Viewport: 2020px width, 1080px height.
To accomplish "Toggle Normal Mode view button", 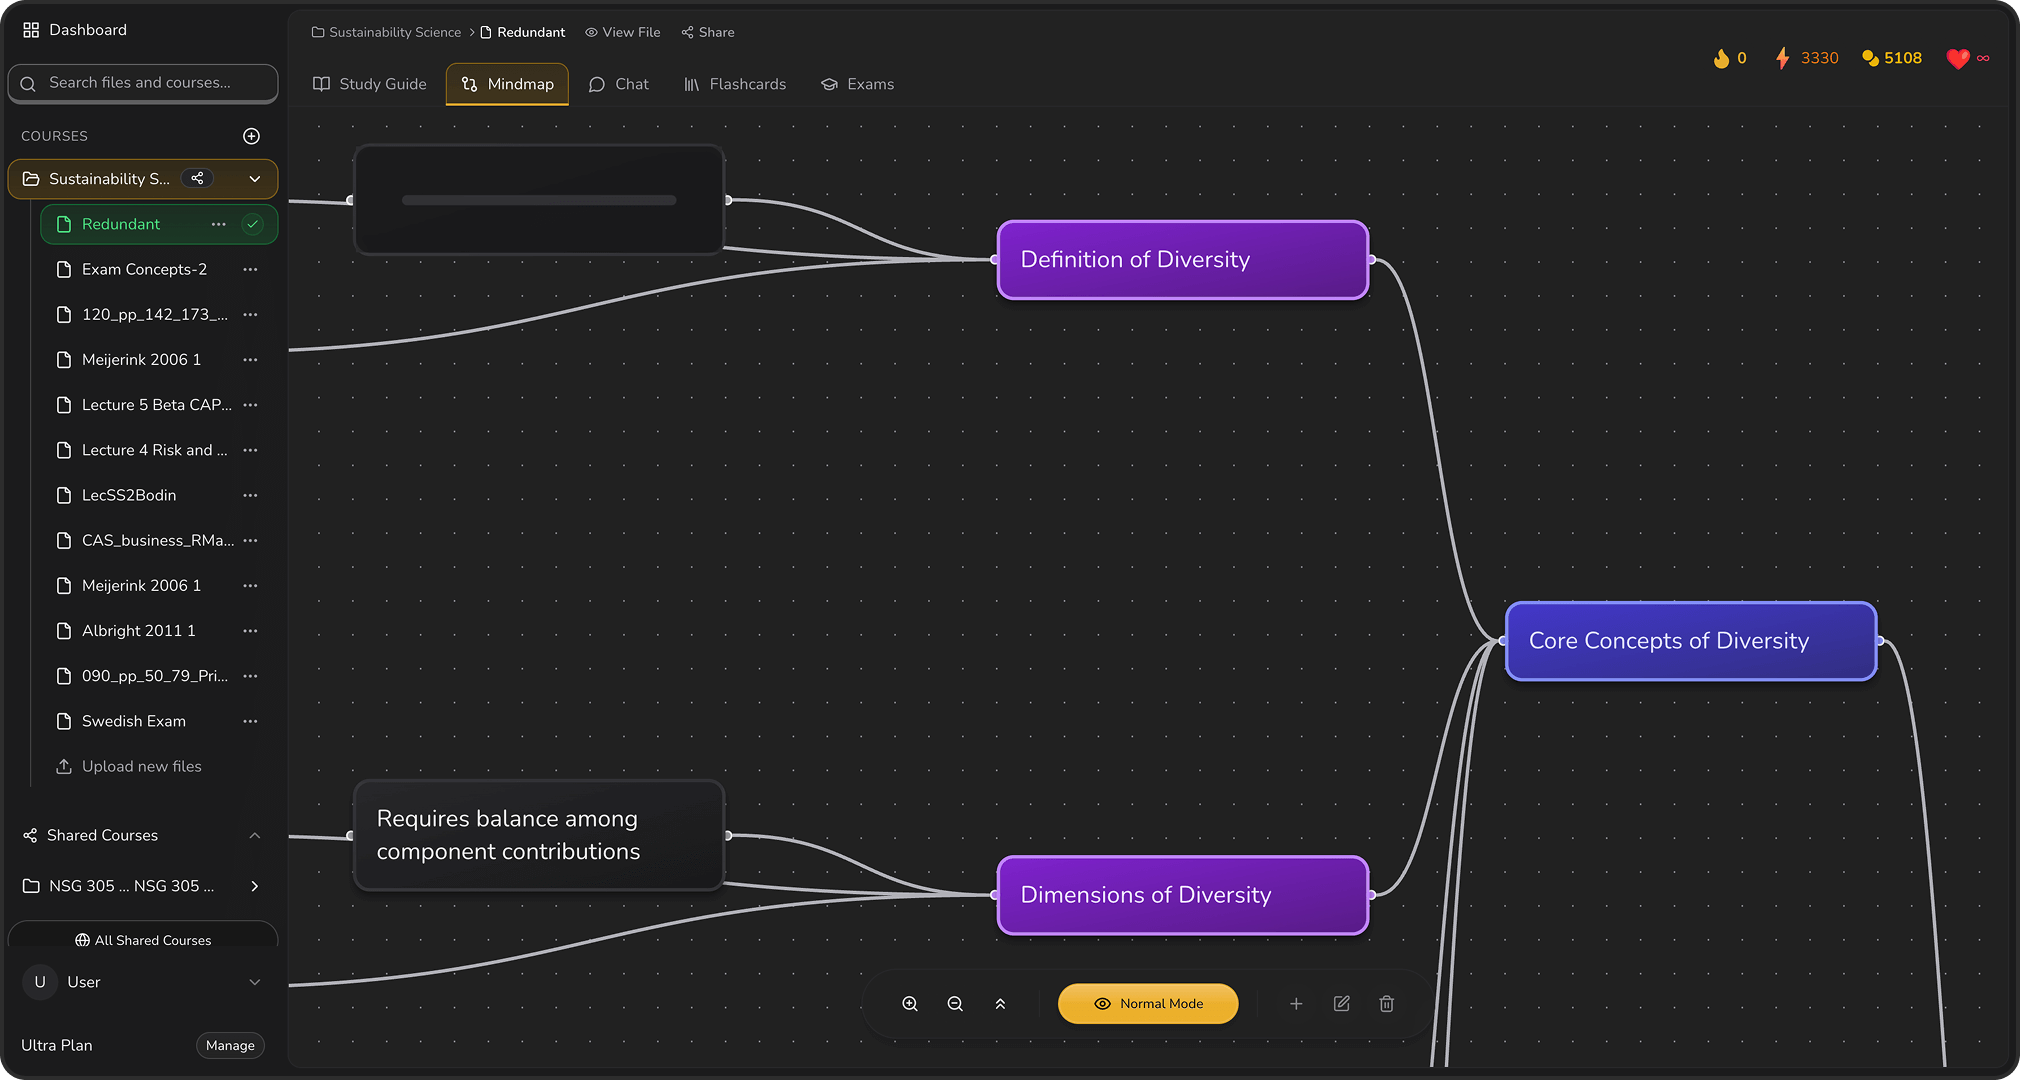I will [1148, 1004].
